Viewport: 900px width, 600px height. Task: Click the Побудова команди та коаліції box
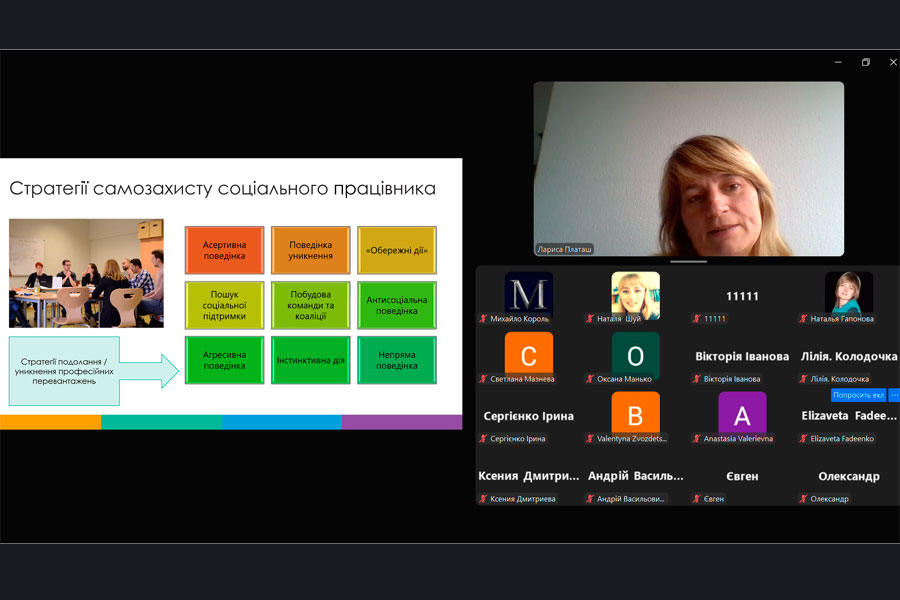[311, 305]
